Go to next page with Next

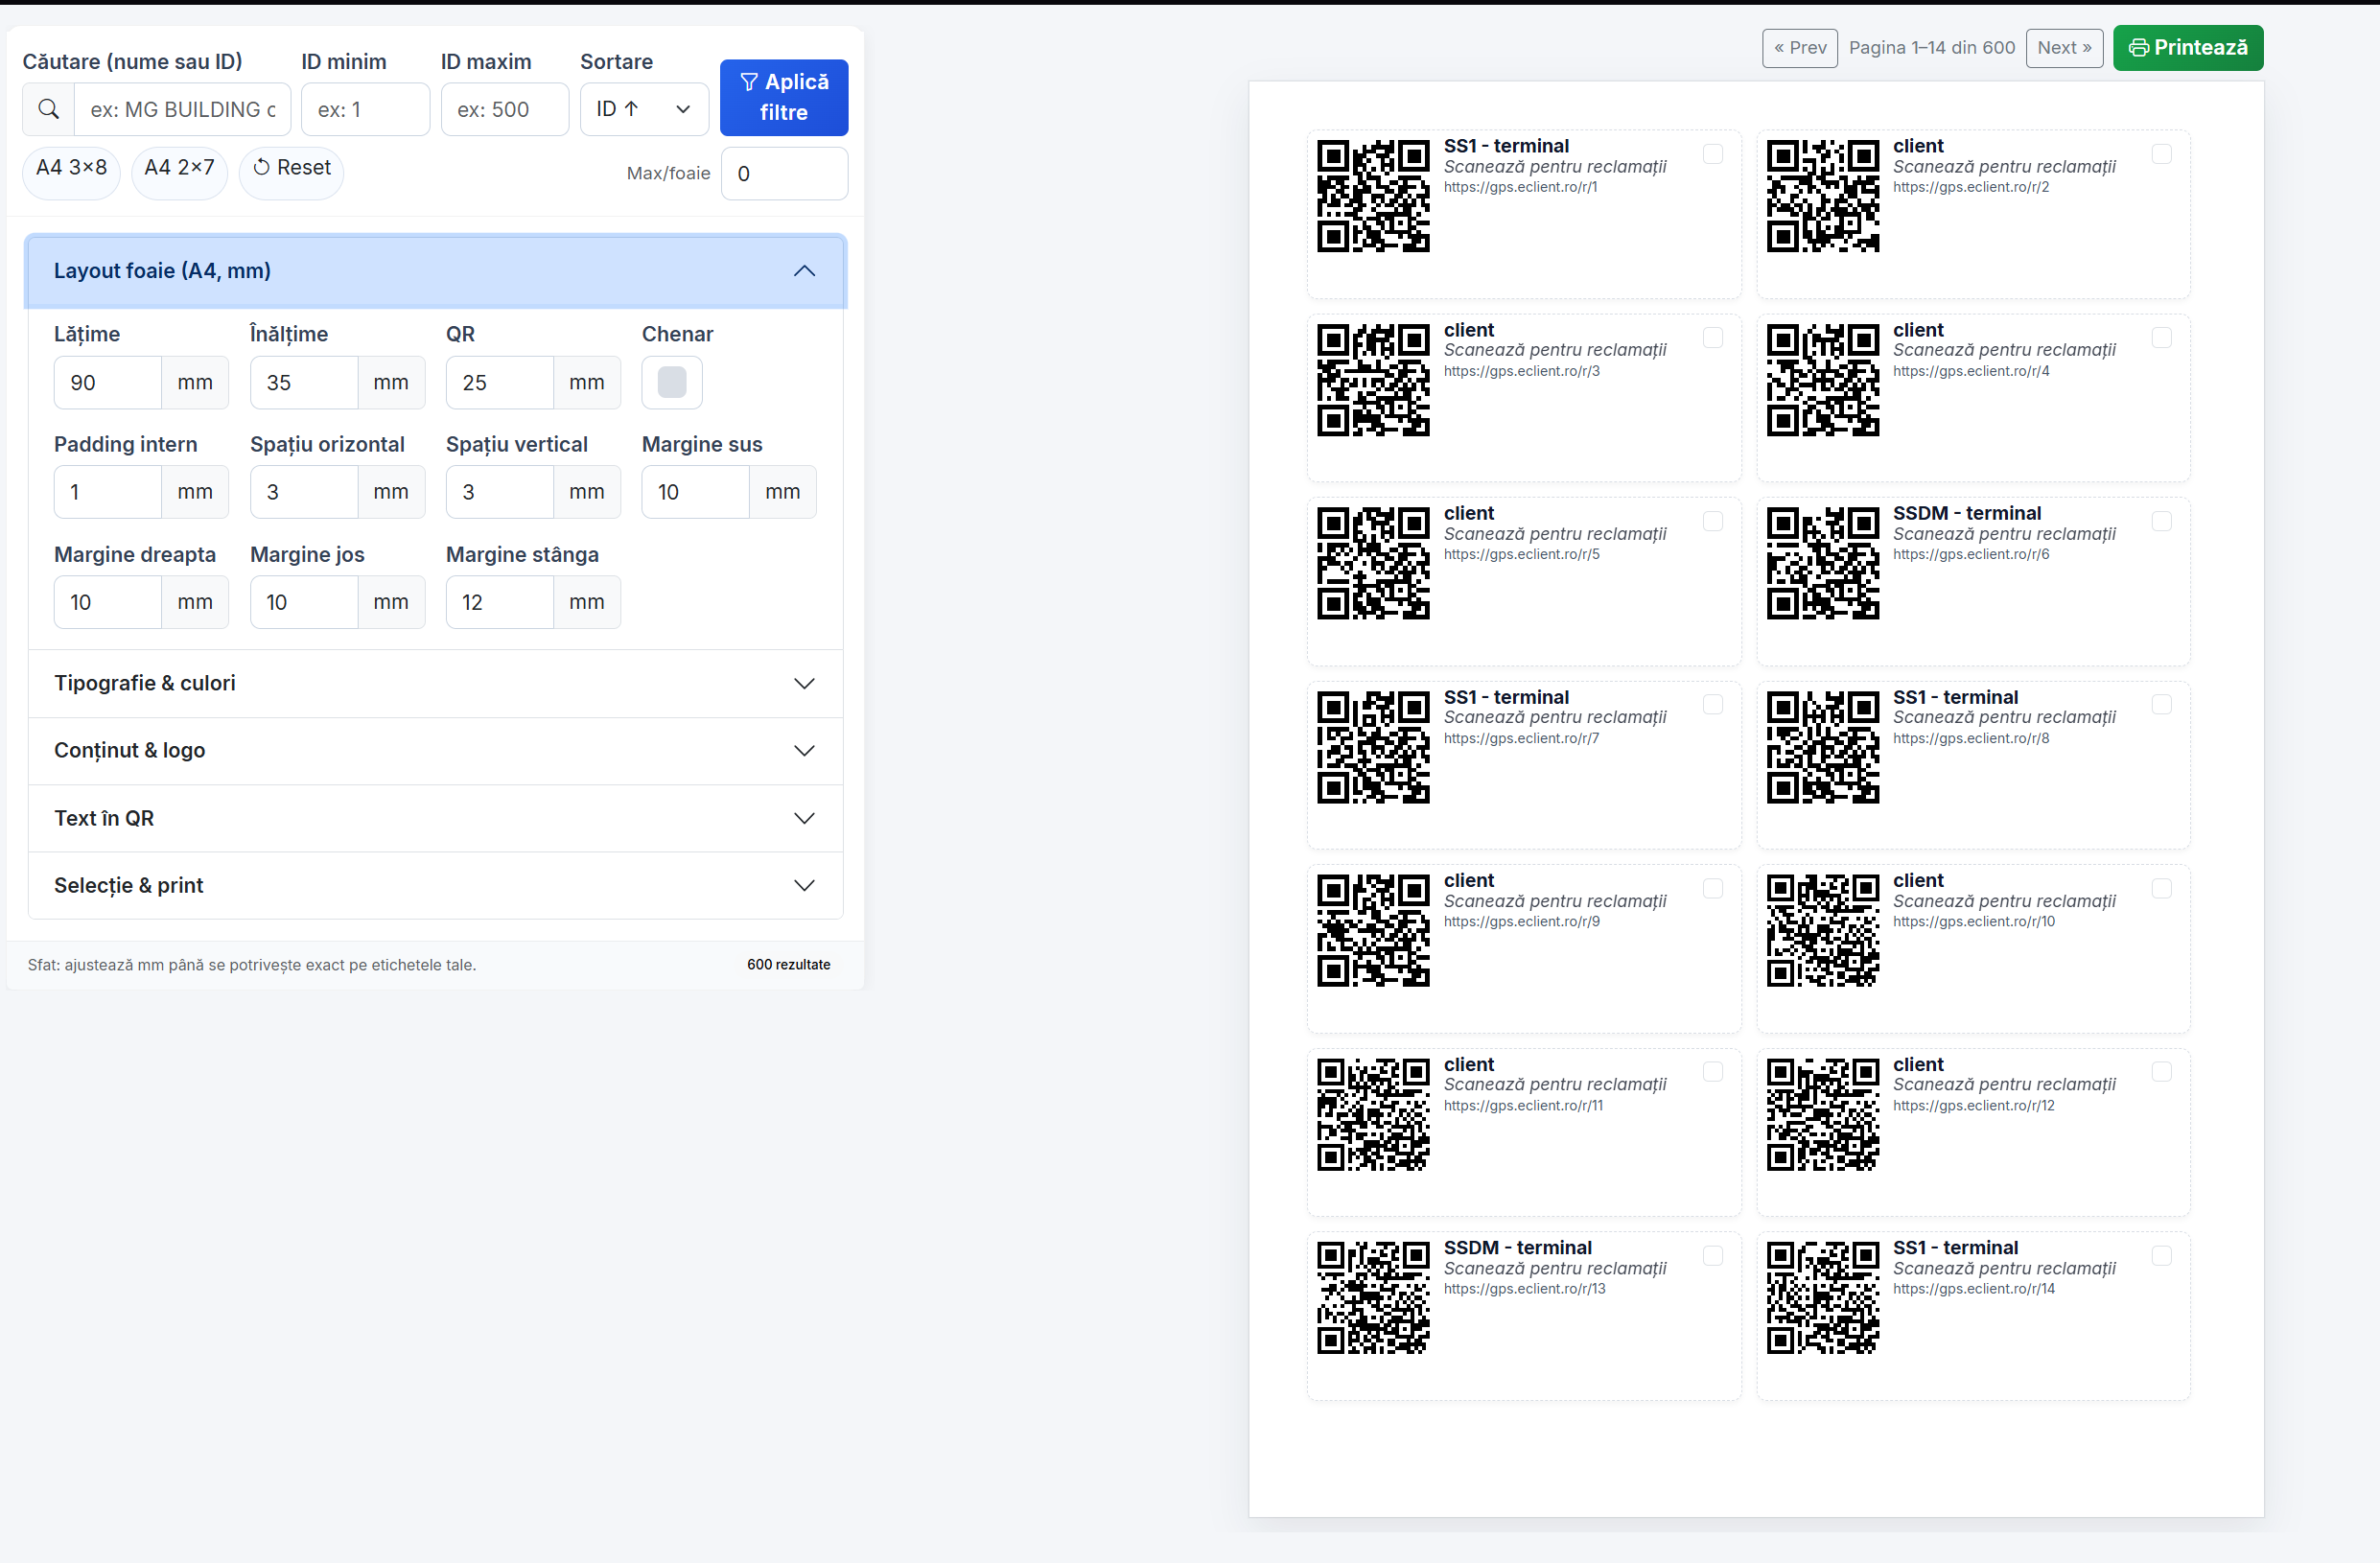point(2064,48)
